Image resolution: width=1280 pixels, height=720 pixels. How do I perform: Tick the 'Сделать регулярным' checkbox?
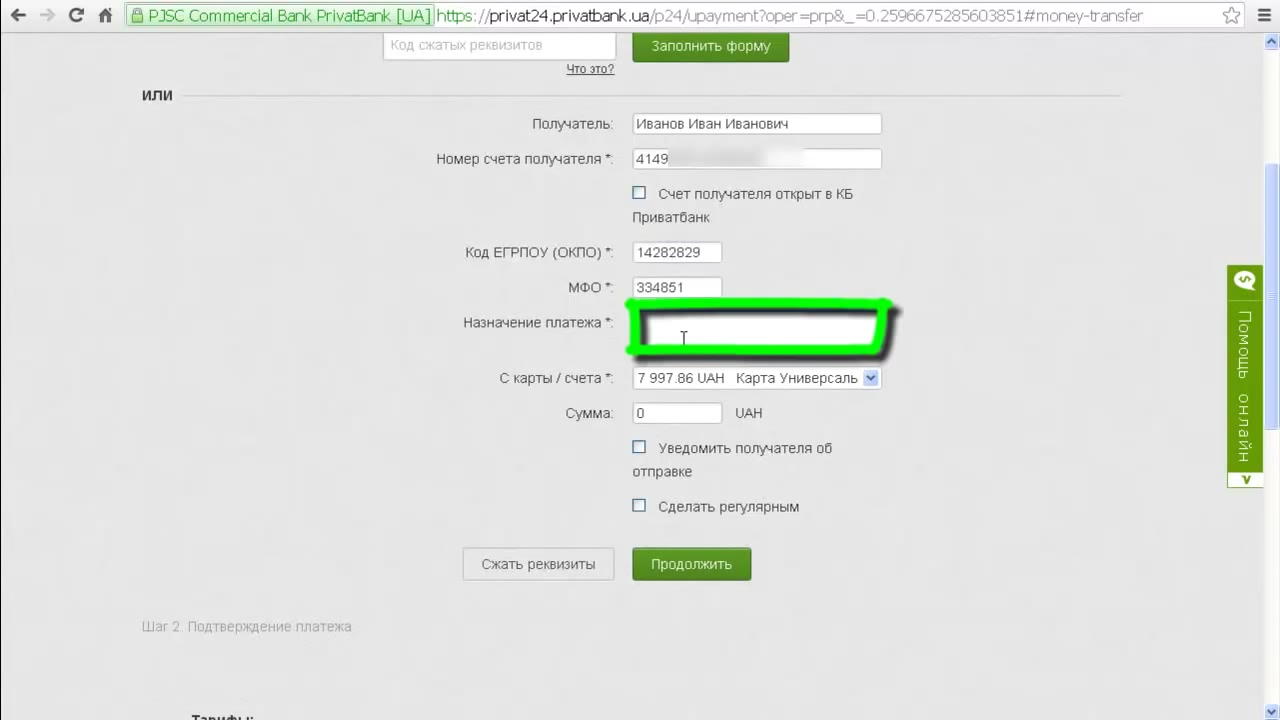coord(639,506)
